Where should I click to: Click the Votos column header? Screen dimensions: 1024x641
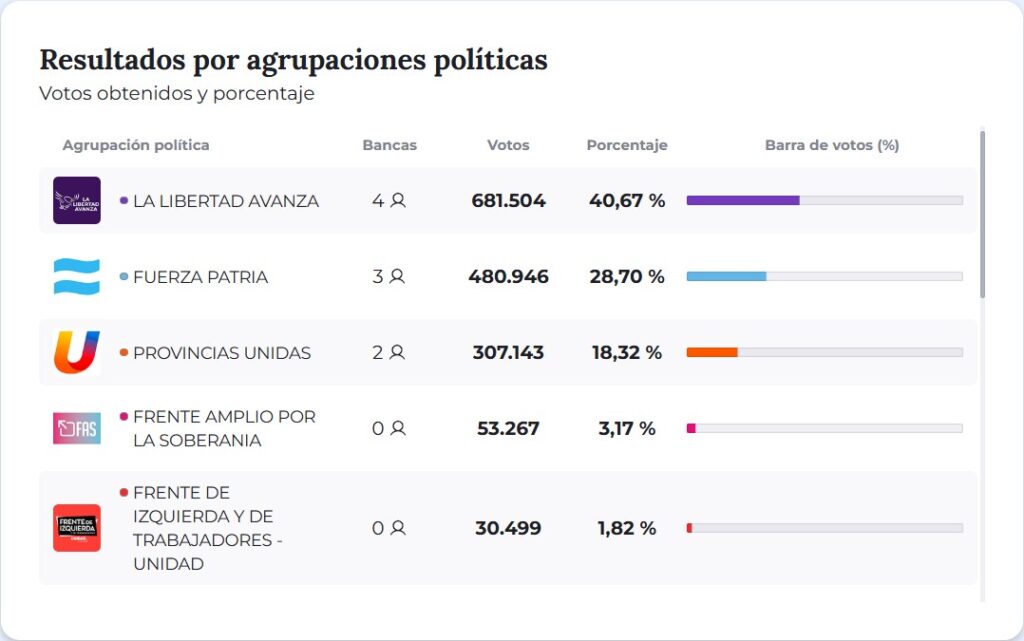[x=508, y=145]
